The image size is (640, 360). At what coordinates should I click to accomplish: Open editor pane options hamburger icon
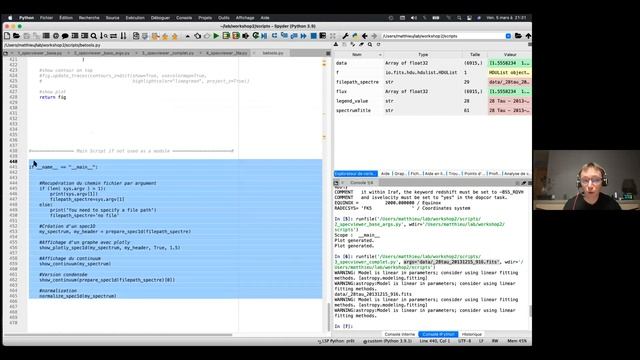pos(328,53)
